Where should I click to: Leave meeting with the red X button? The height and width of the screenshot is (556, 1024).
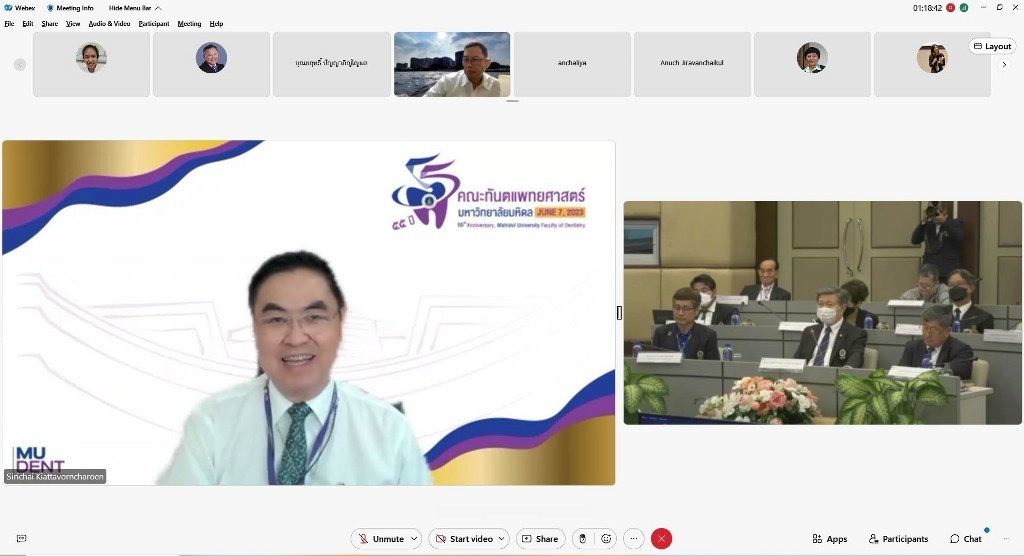pyautogui.click(x=661, y=539)
